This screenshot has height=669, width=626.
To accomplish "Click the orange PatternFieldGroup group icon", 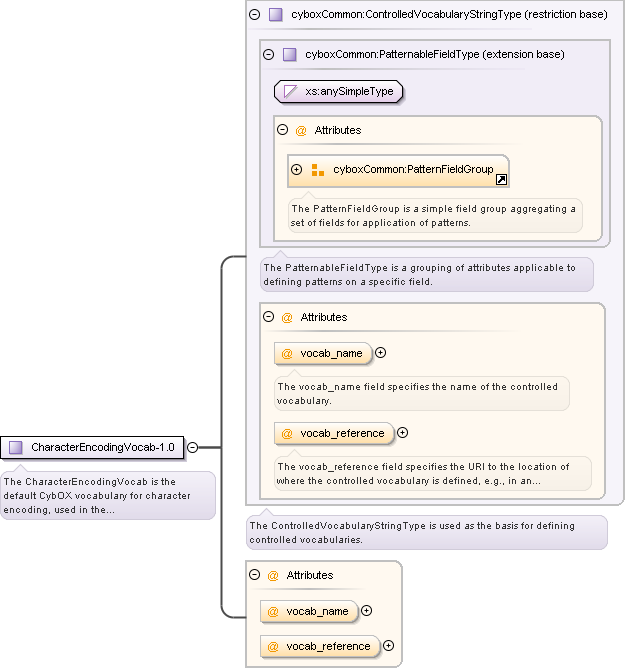I will pos(317,170).
